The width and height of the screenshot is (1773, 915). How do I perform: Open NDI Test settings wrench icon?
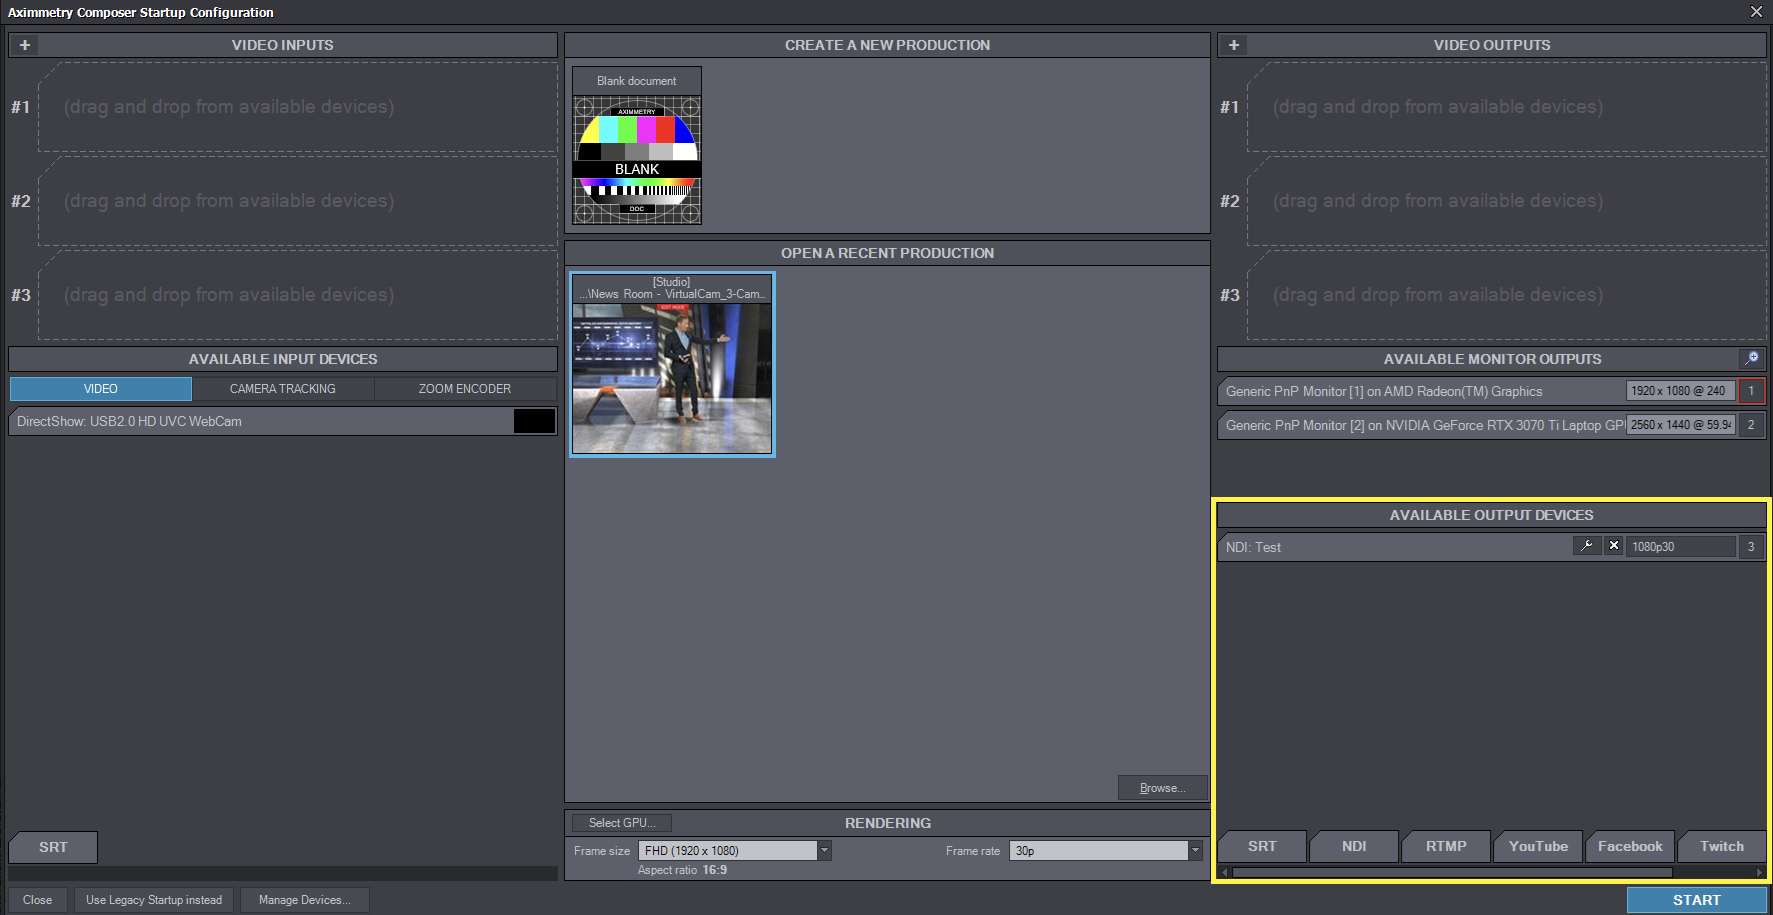point(1587,546)
